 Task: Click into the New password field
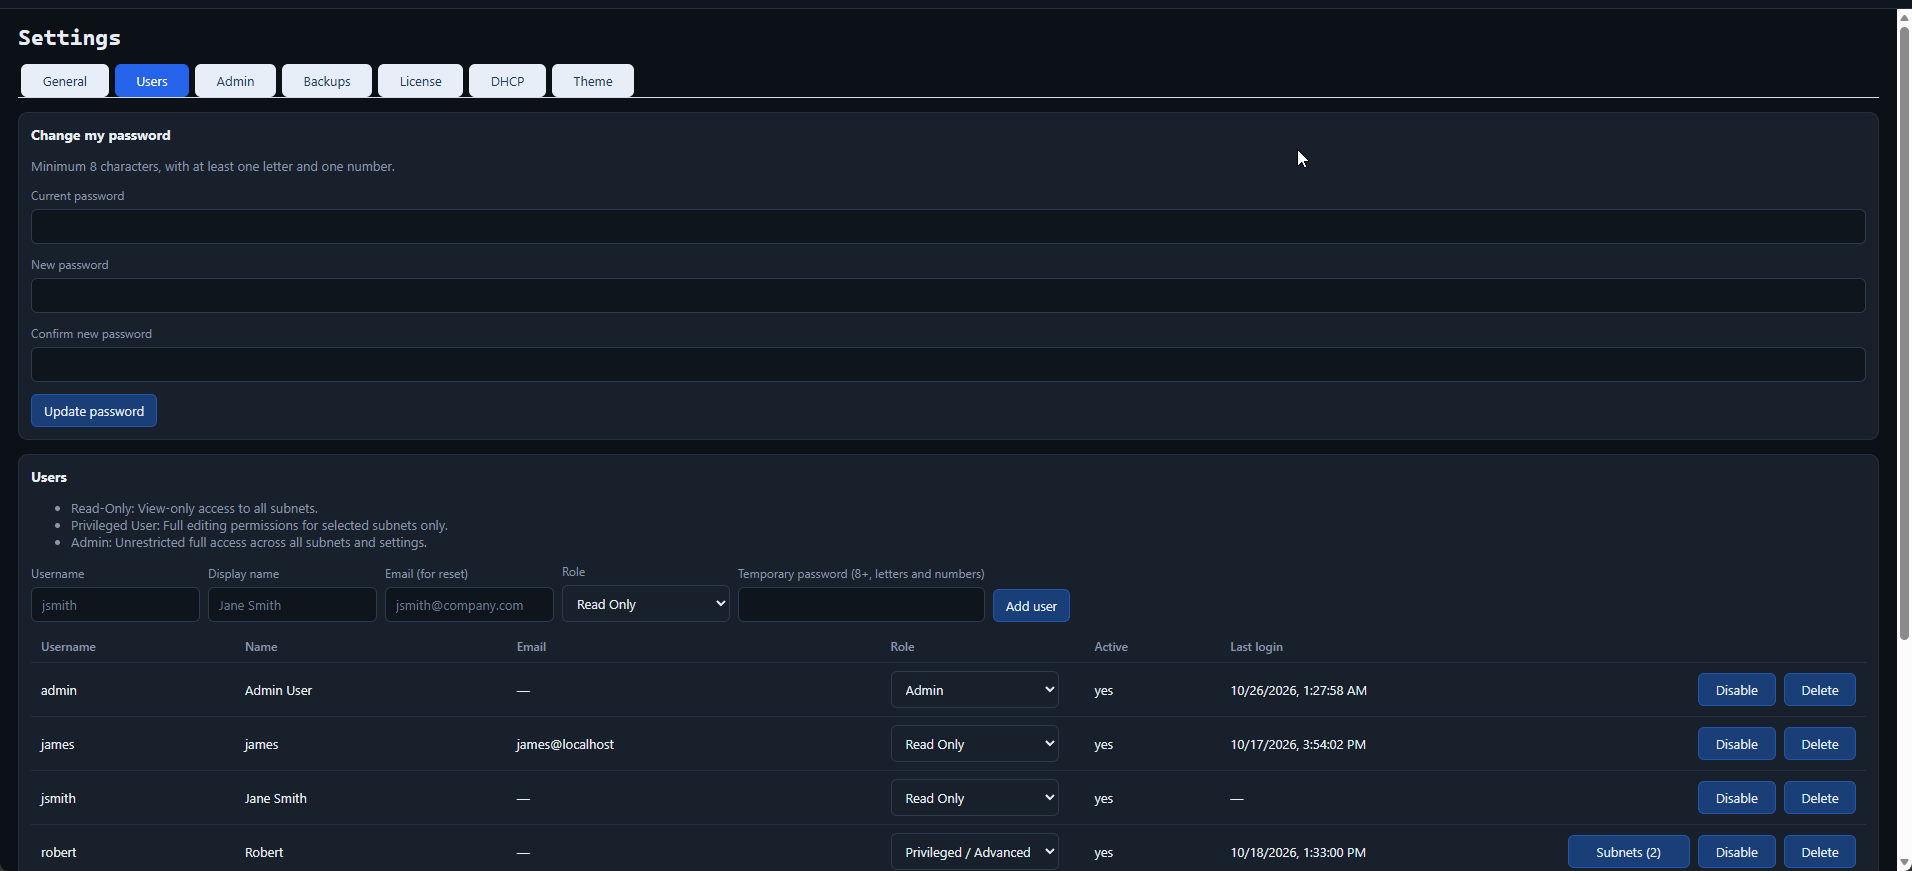click(x=948, y=295)
